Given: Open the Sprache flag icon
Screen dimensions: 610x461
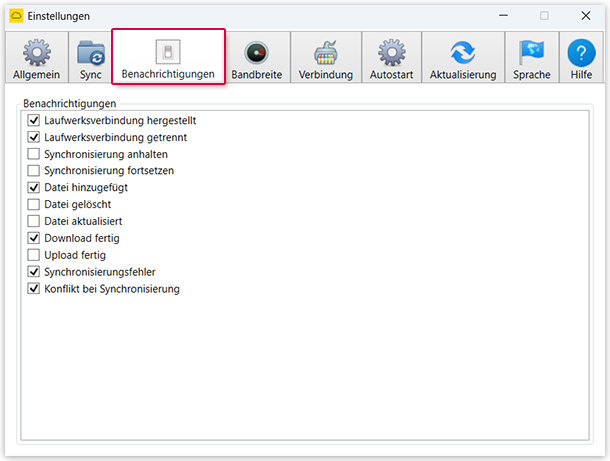Looking at the screenshot, I should [531, 53].
